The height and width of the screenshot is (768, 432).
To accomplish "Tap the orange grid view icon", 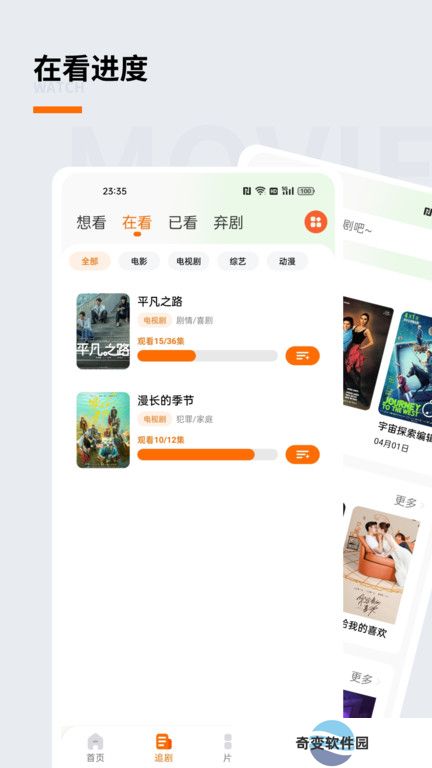I will click(x=316, y=222).
